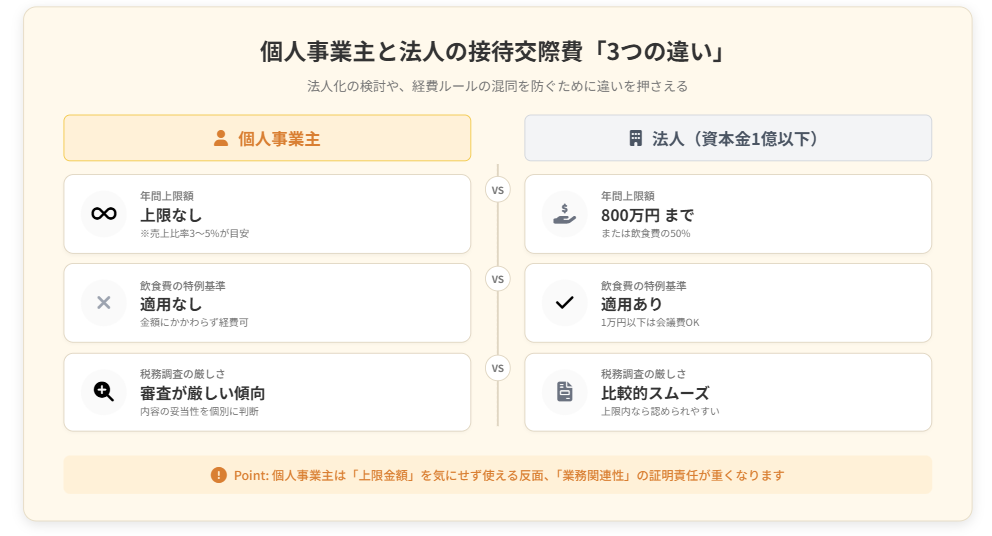Select the 個人事業主 column header

coord(267,138)
